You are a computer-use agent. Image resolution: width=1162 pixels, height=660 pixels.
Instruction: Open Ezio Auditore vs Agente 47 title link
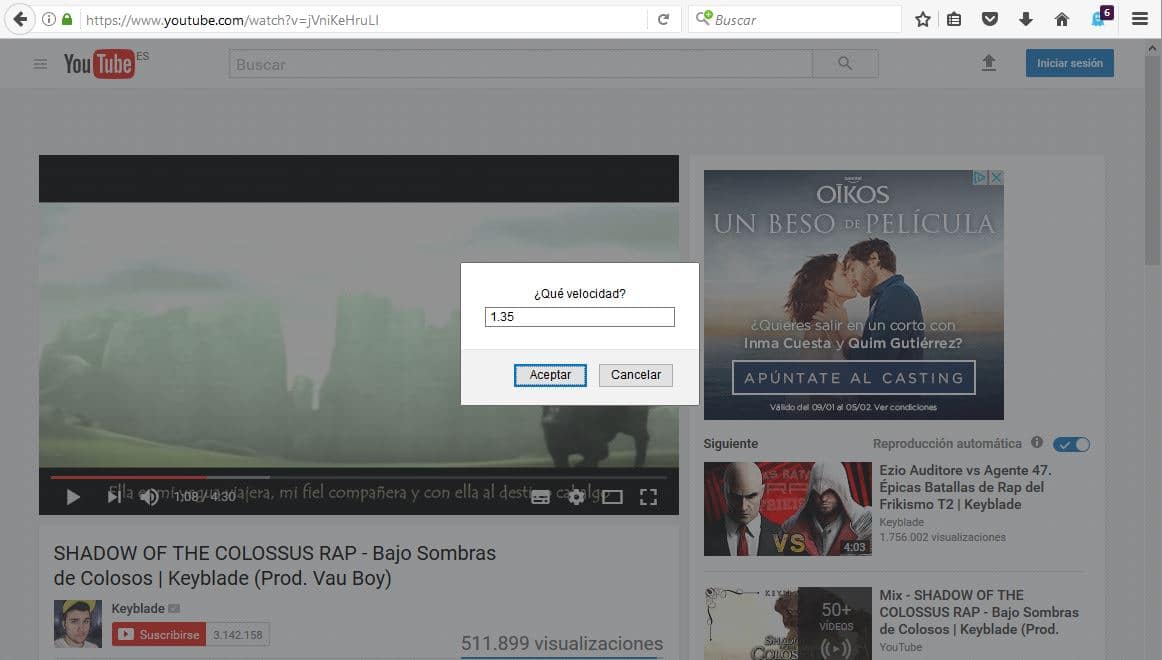tap(966, 487)
